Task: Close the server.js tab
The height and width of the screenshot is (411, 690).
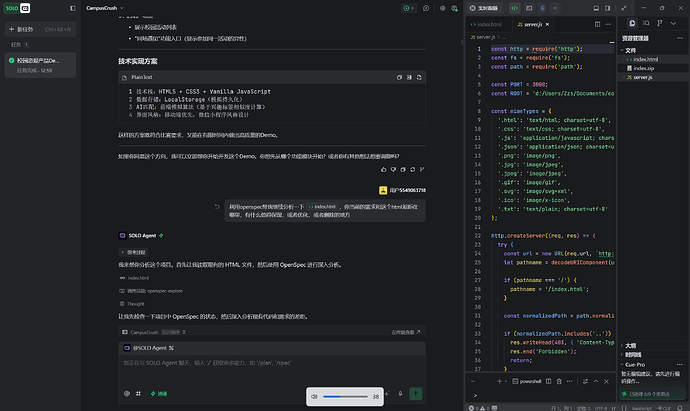Action: [547, 24]
